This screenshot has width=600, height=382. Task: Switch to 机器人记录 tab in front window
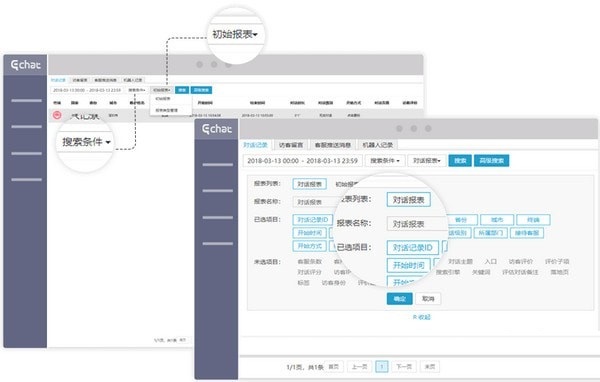tap(378, 145)
